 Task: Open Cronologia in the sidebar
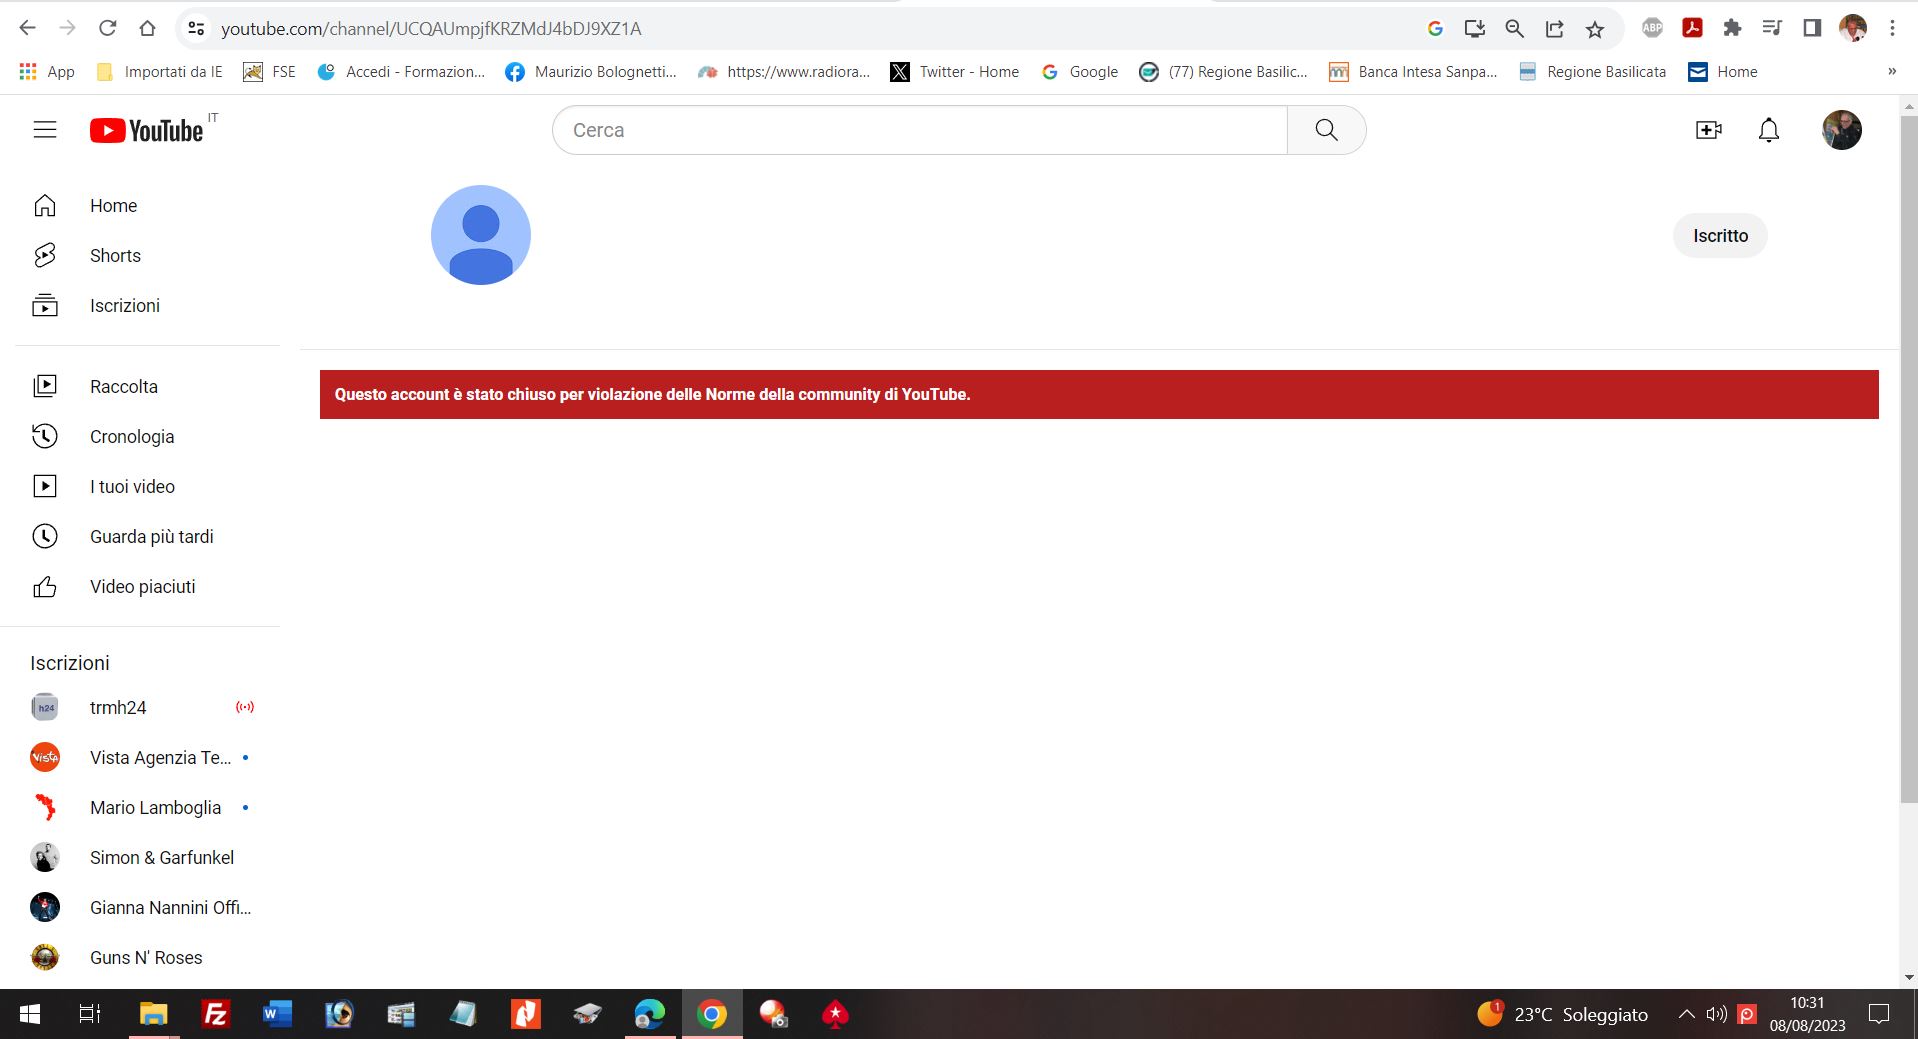coord(131,437)
